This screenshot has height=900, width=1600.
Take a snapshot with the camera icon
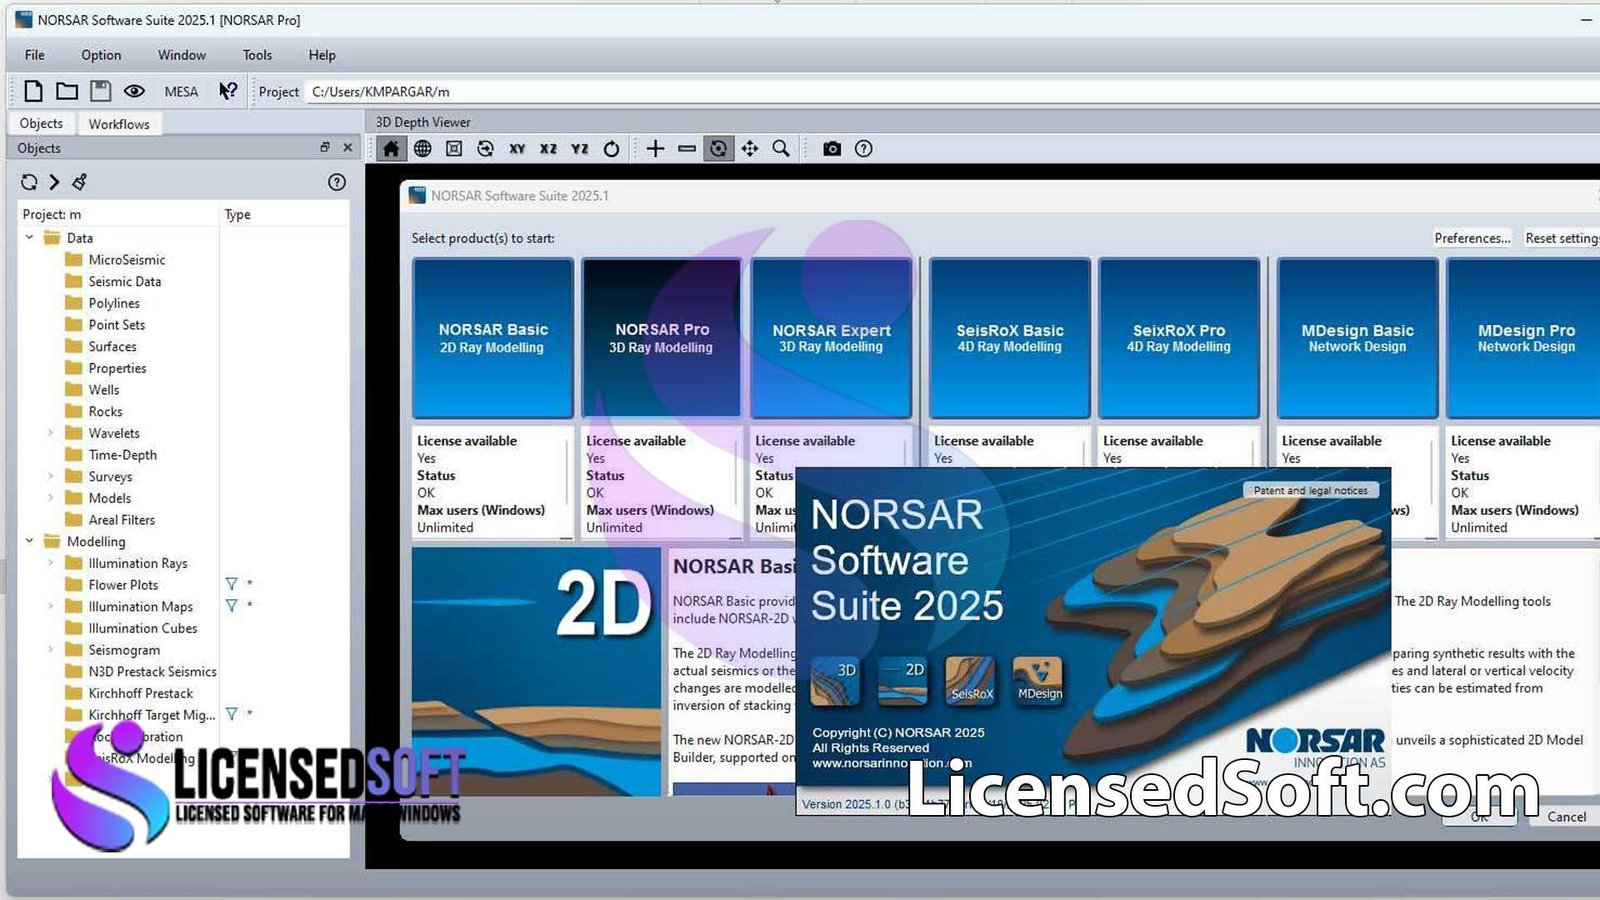pos(832,148)
